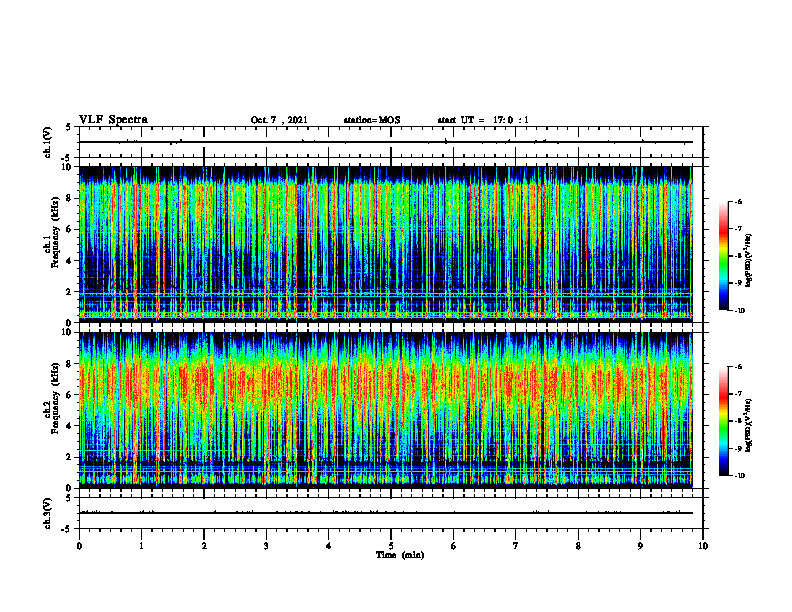Image resolution: width=792 pixels, height=612 pixels.
Task: Click the "-6" label on the ch.2 color bar
Action: 738,367
